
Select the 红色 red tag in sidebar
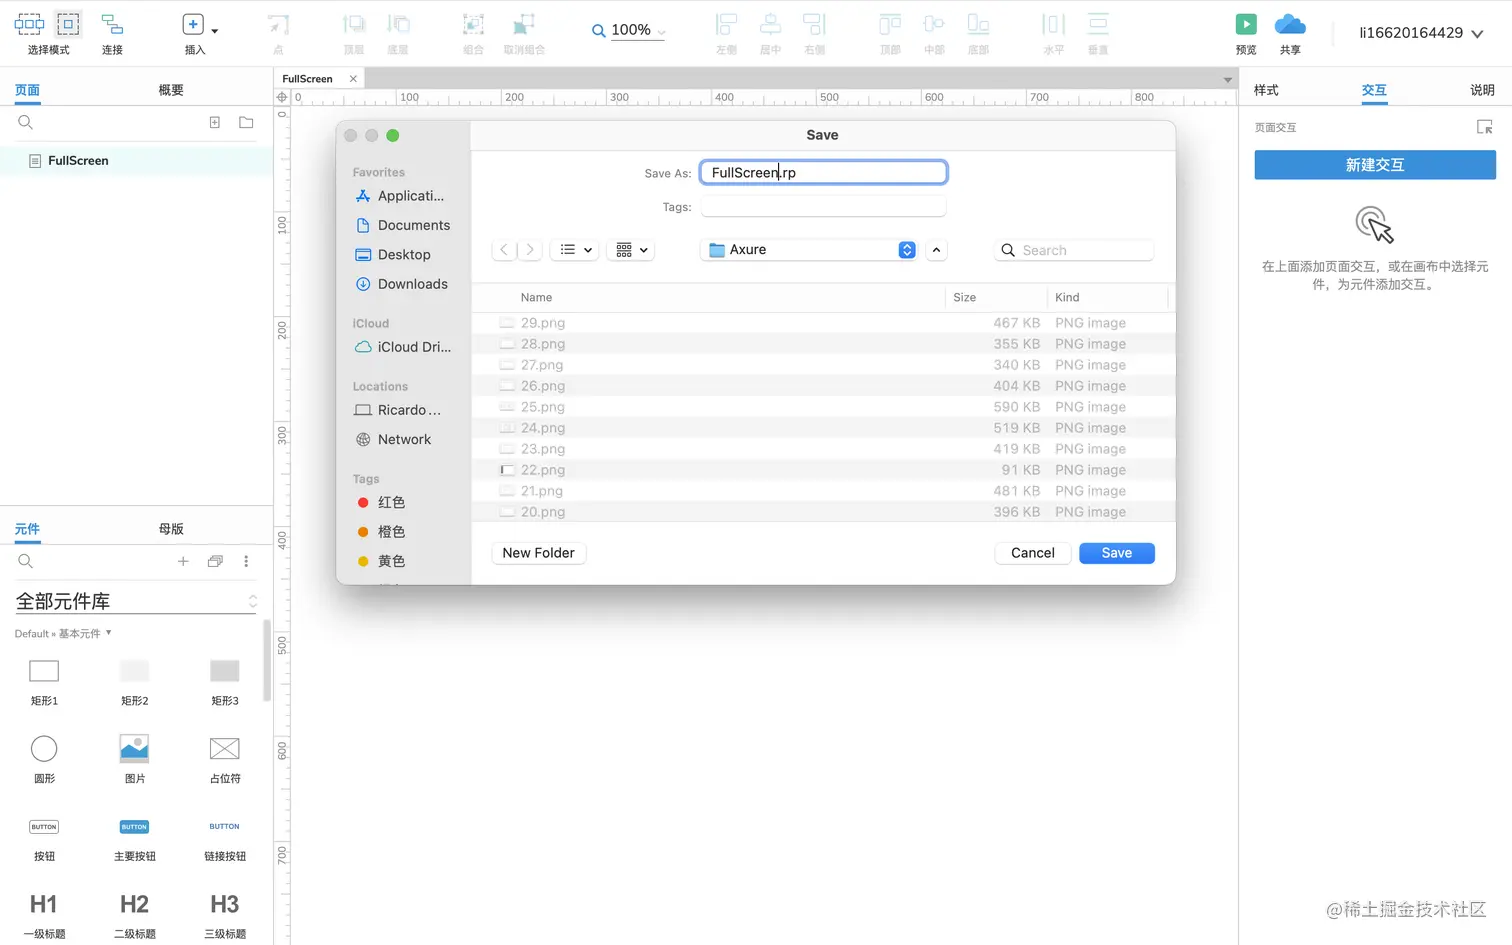(x=381, y=502)
